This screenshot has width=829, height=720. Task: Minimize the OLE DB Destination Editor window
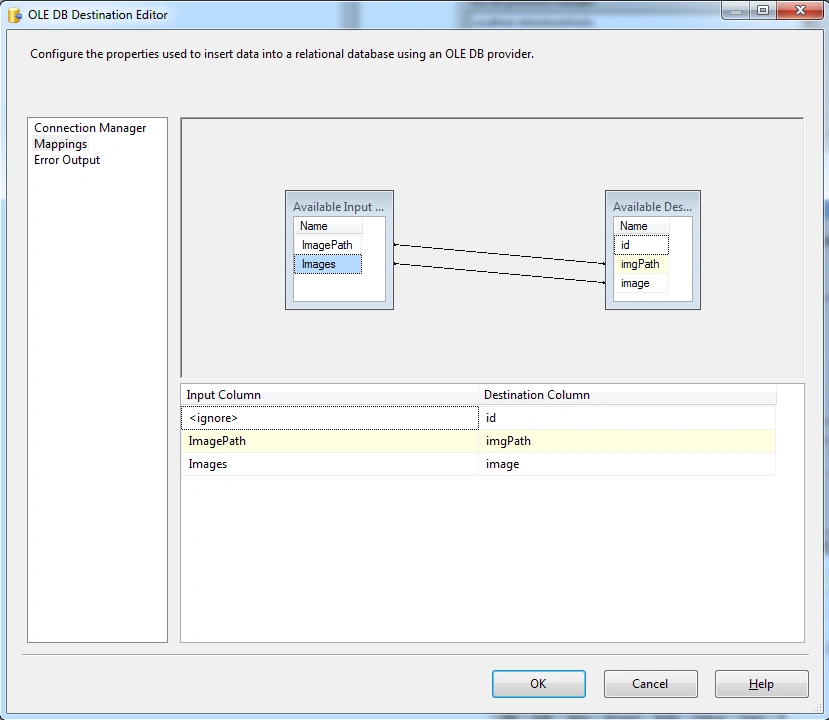[x=735, y=10]
